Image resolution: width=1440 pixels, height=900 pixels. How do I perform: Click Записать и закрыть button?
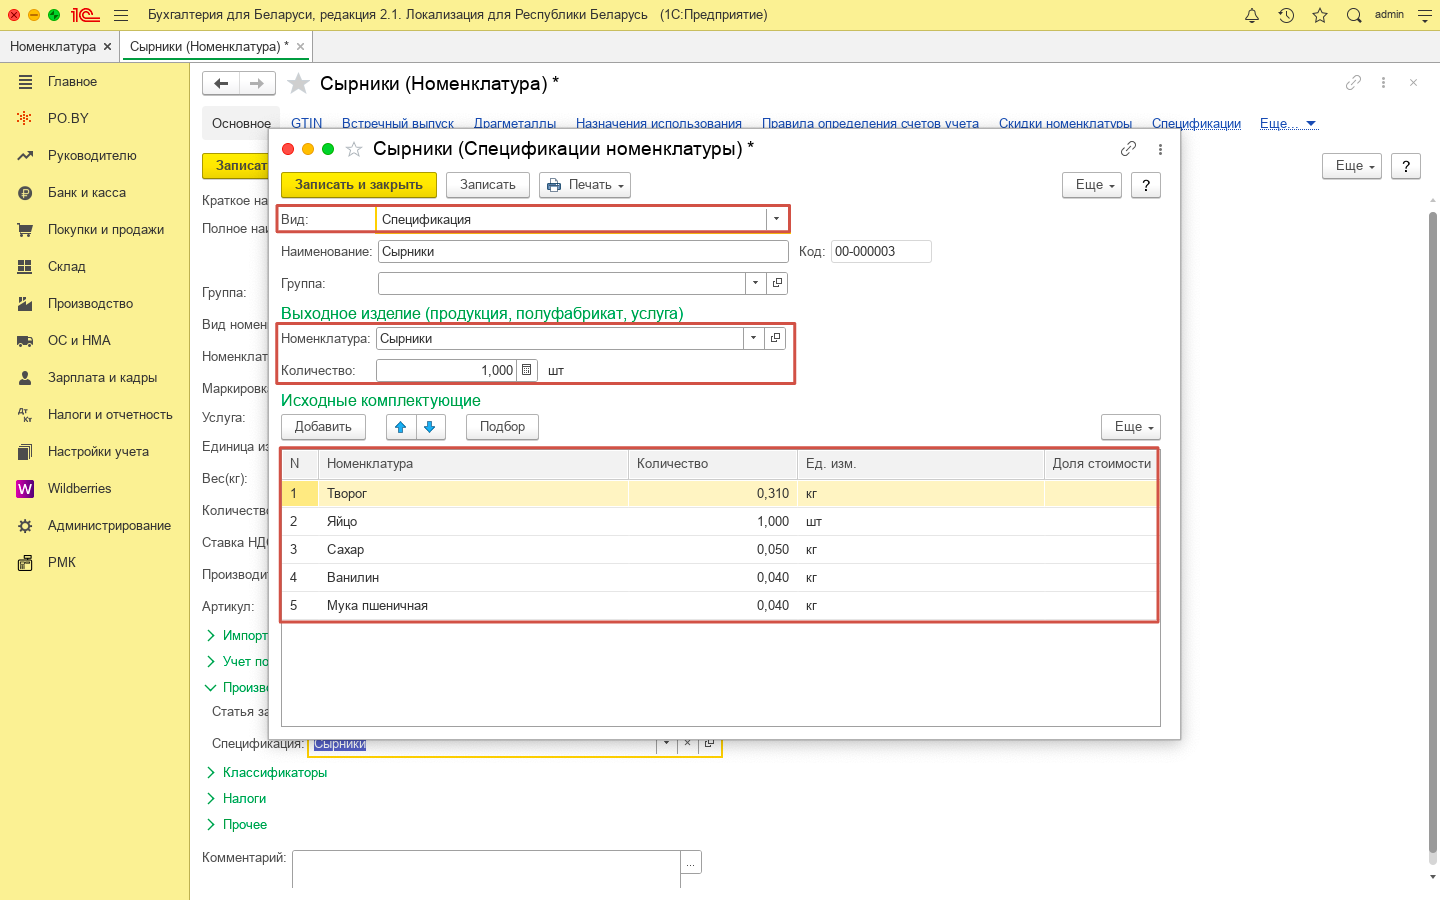click(x=358, y=185)
